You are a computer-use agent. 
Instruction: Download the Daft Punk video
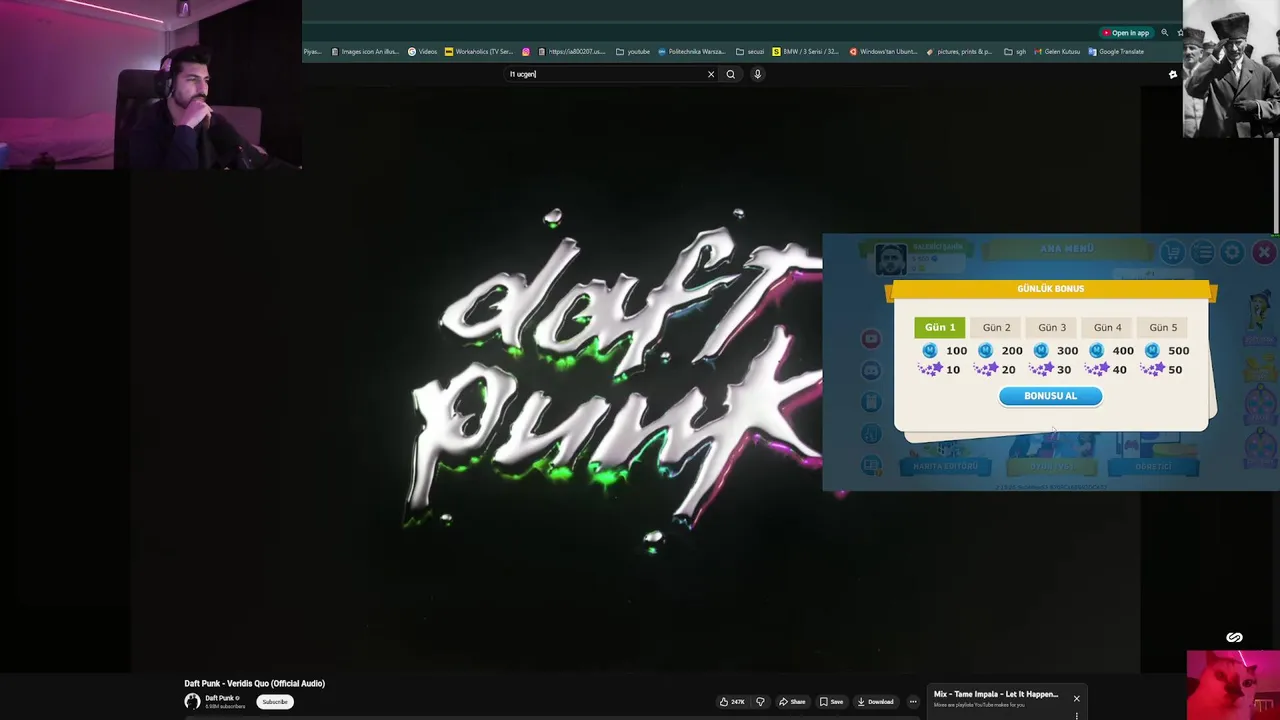pos(875,702)
